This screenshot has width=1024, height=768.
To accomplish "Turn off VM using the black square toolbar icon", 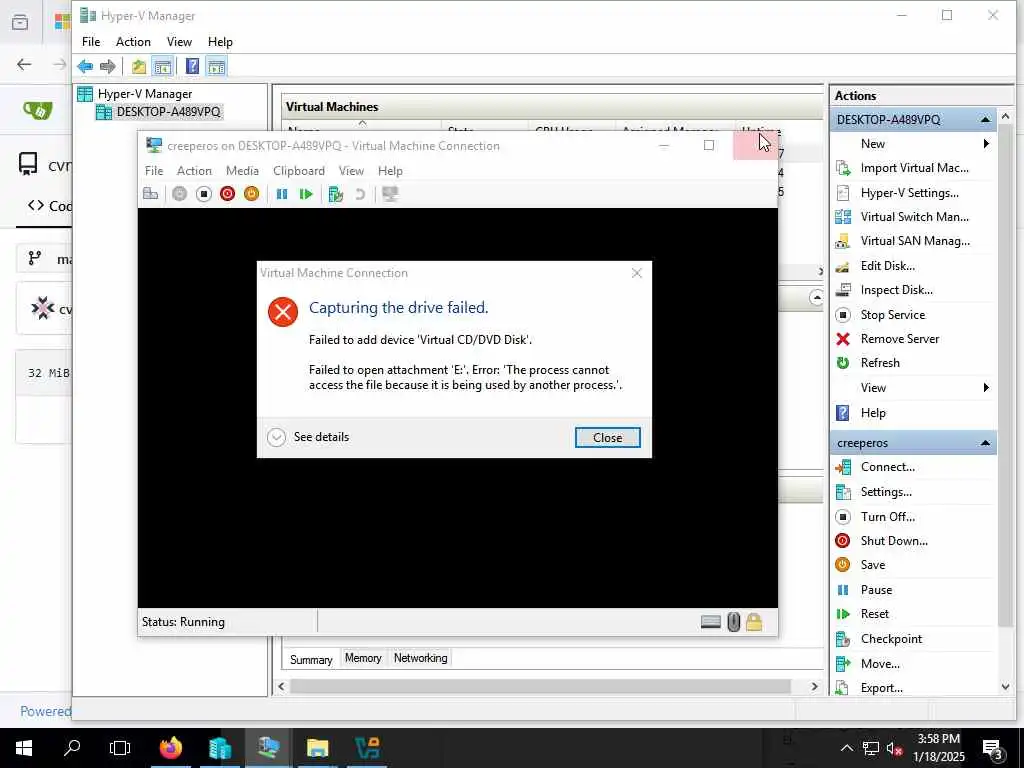I will click(204, 194).
